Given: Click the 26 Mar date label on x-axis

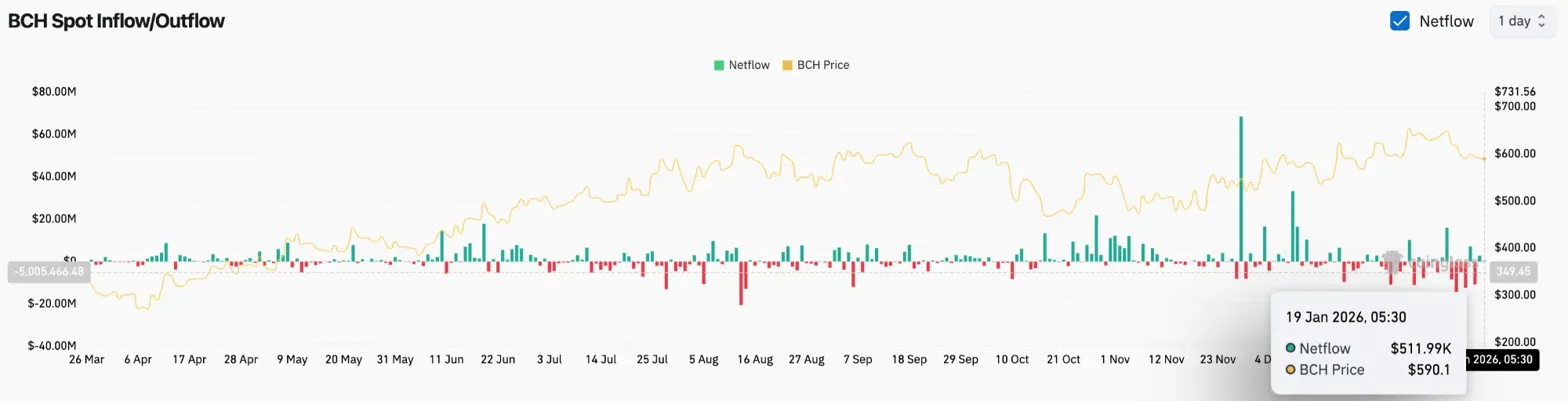Looking at the screenshot, I should pos(86,359).
